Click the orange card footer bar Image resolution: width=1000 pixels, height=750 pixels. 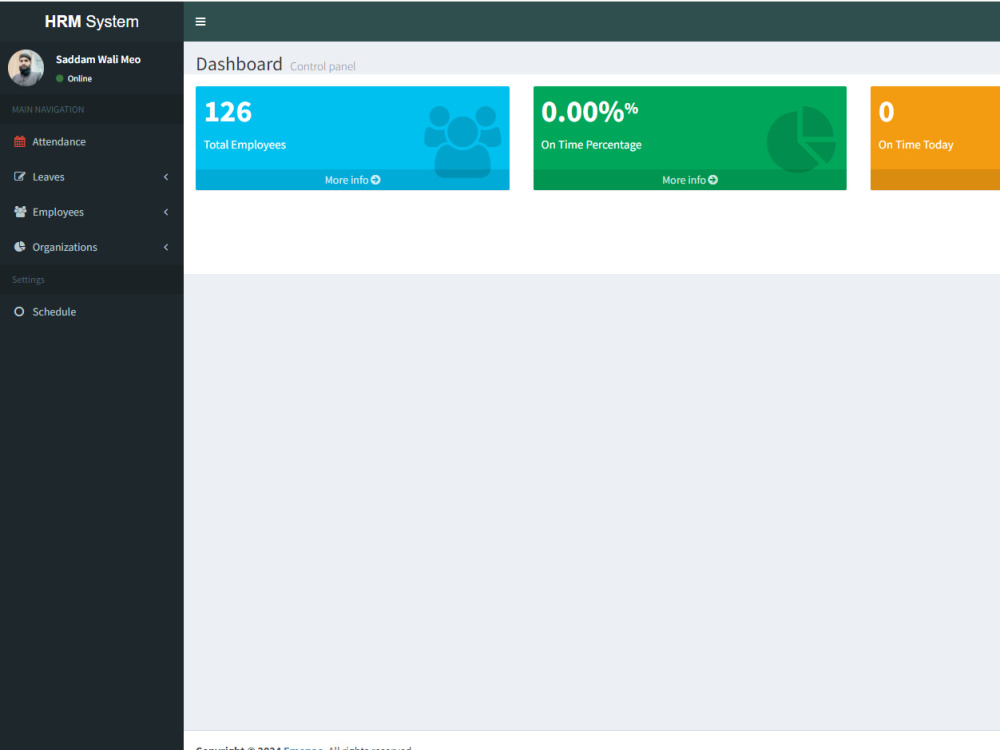tap(935, 180)
